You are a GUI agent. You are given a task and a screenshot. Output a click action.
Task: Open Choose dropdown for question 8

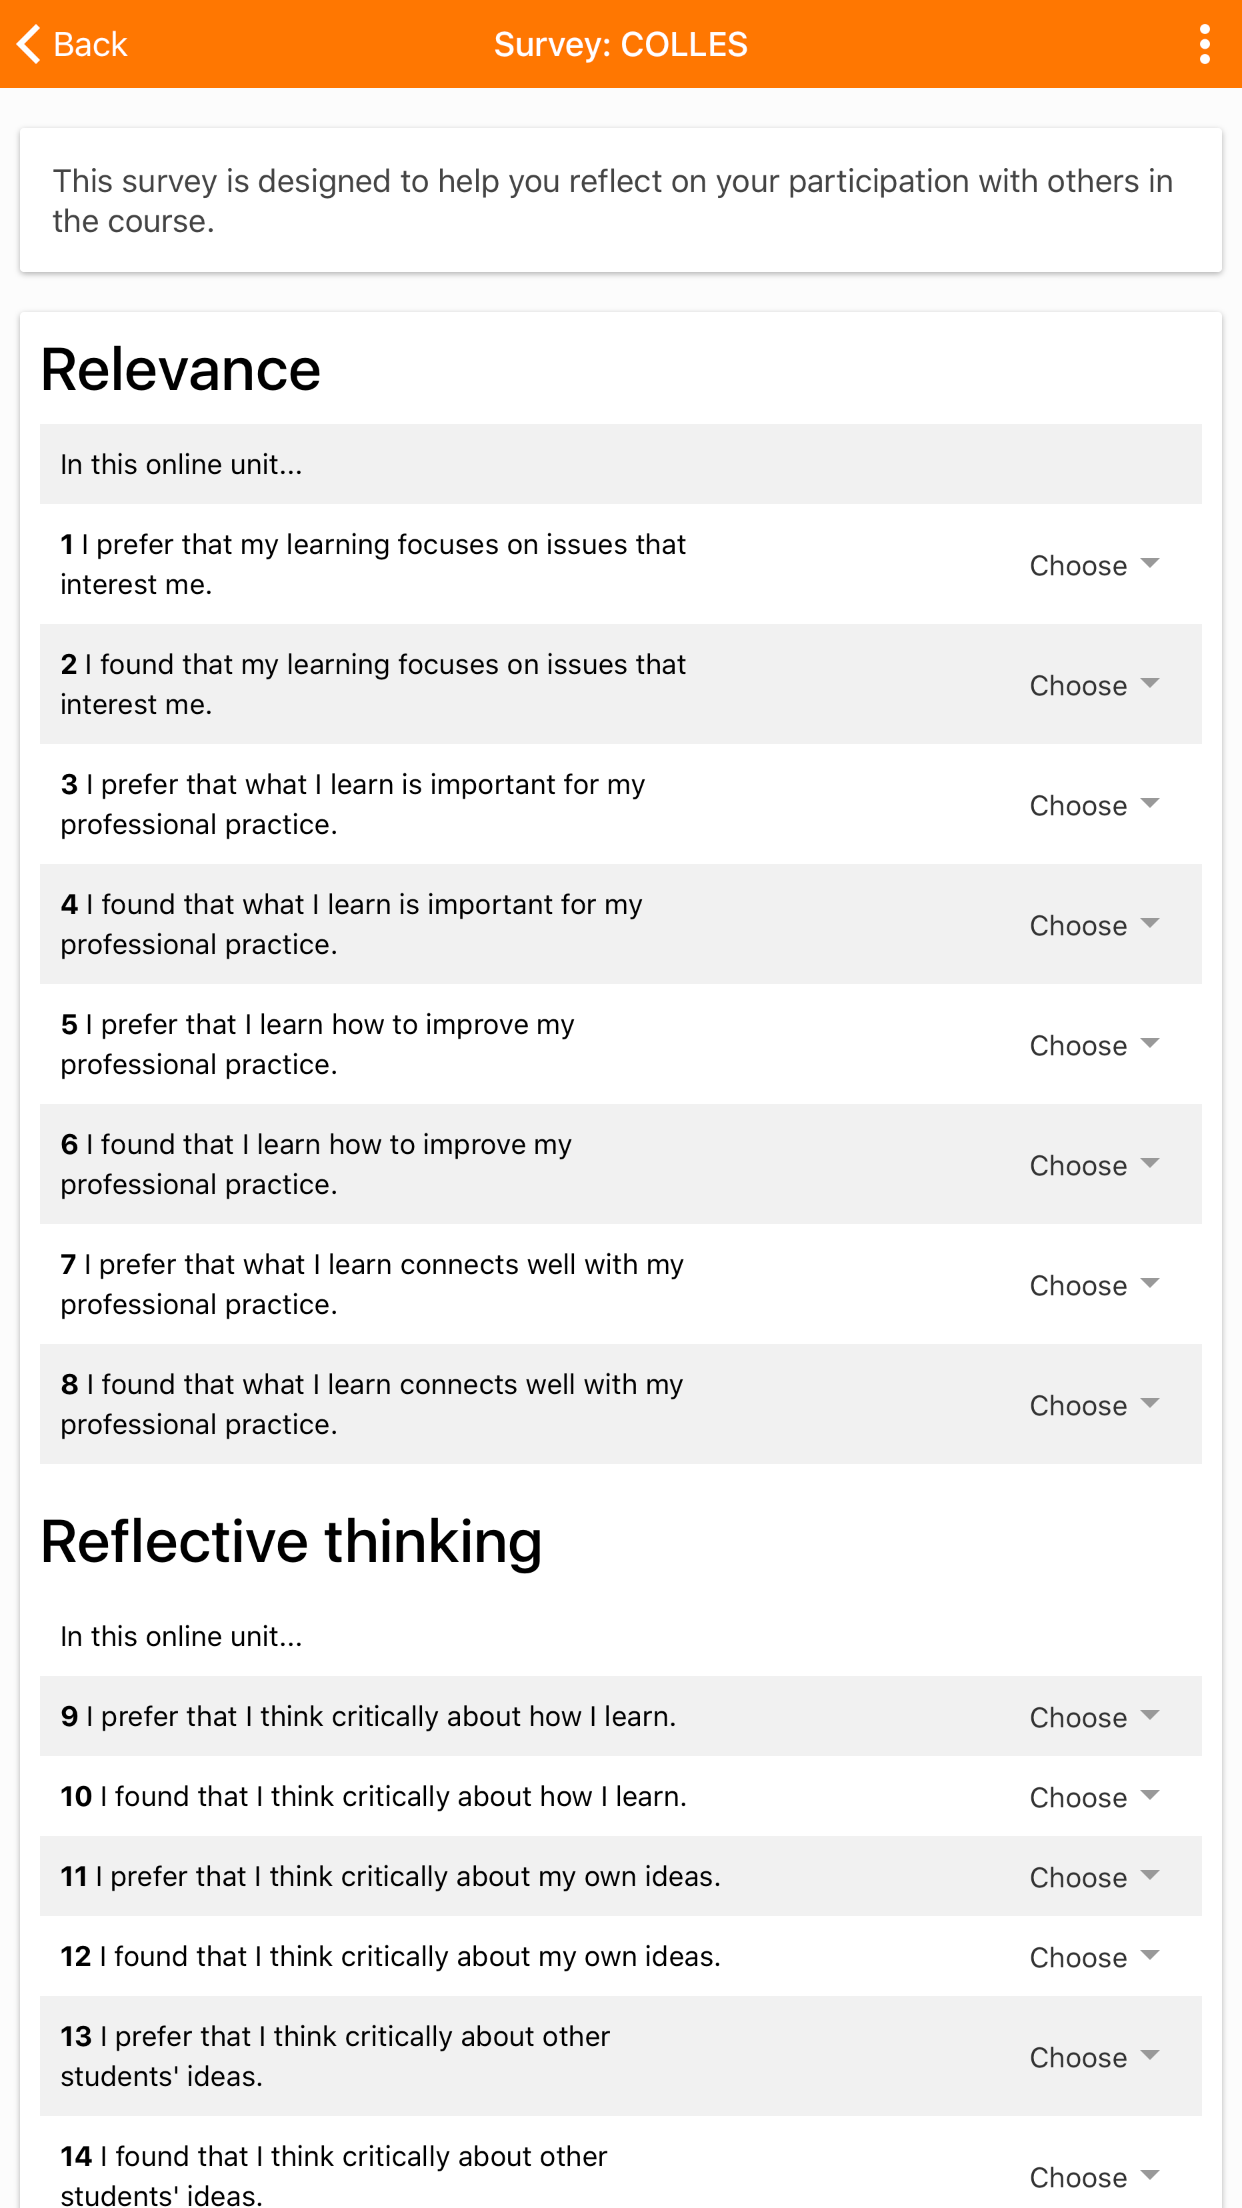(x=1095, y=1405)
